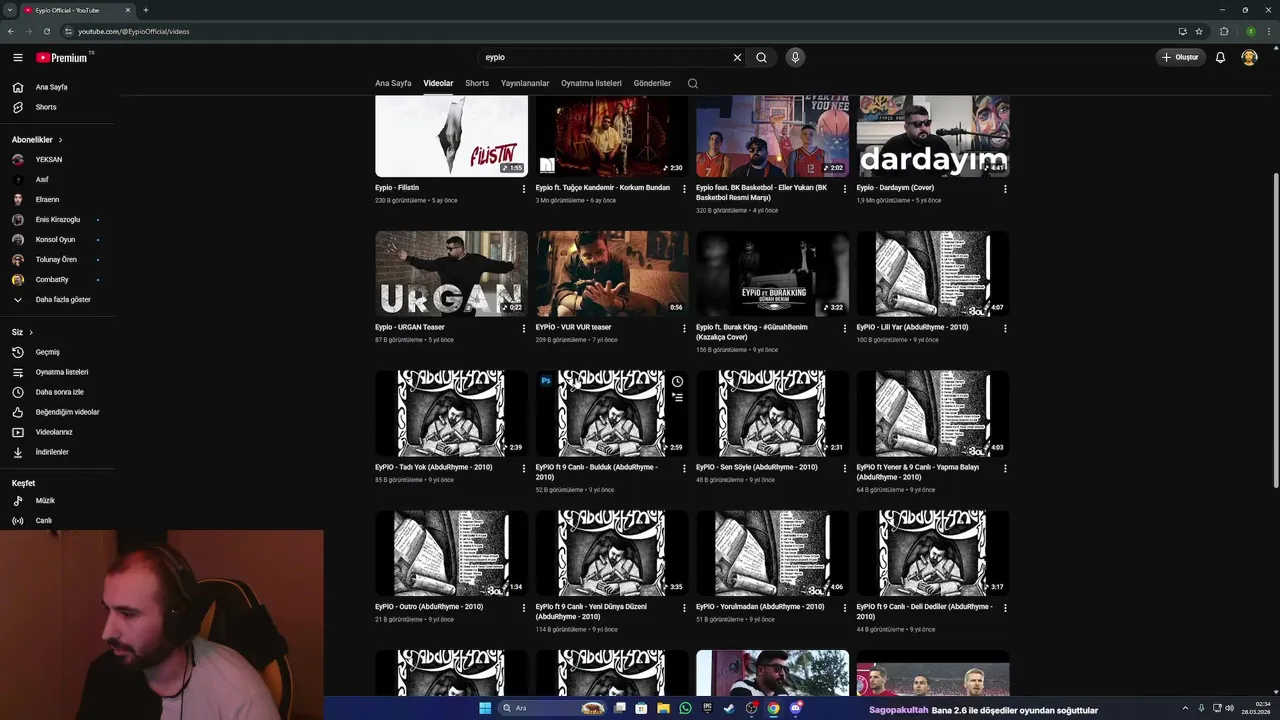The height and width of the screenshot is (720, 1280).
Task: Open Discord from the taskbar
Action: (x=796, y=708)
